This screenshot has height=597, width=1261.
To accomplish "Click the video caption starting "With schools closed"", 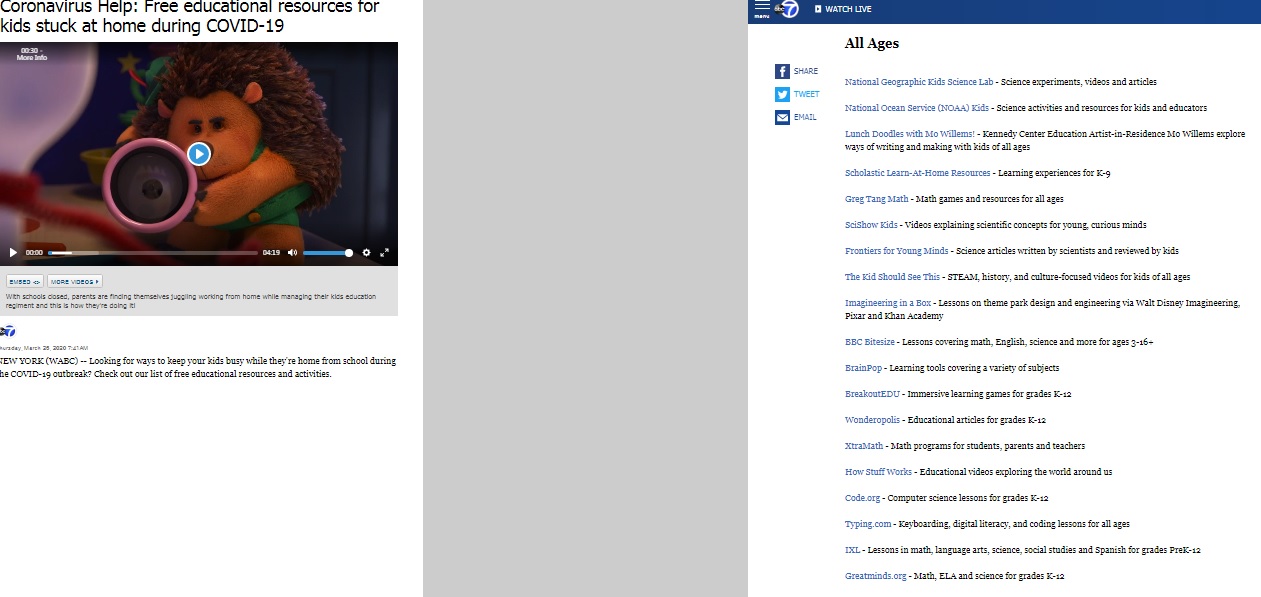I will tap(191, 301).
